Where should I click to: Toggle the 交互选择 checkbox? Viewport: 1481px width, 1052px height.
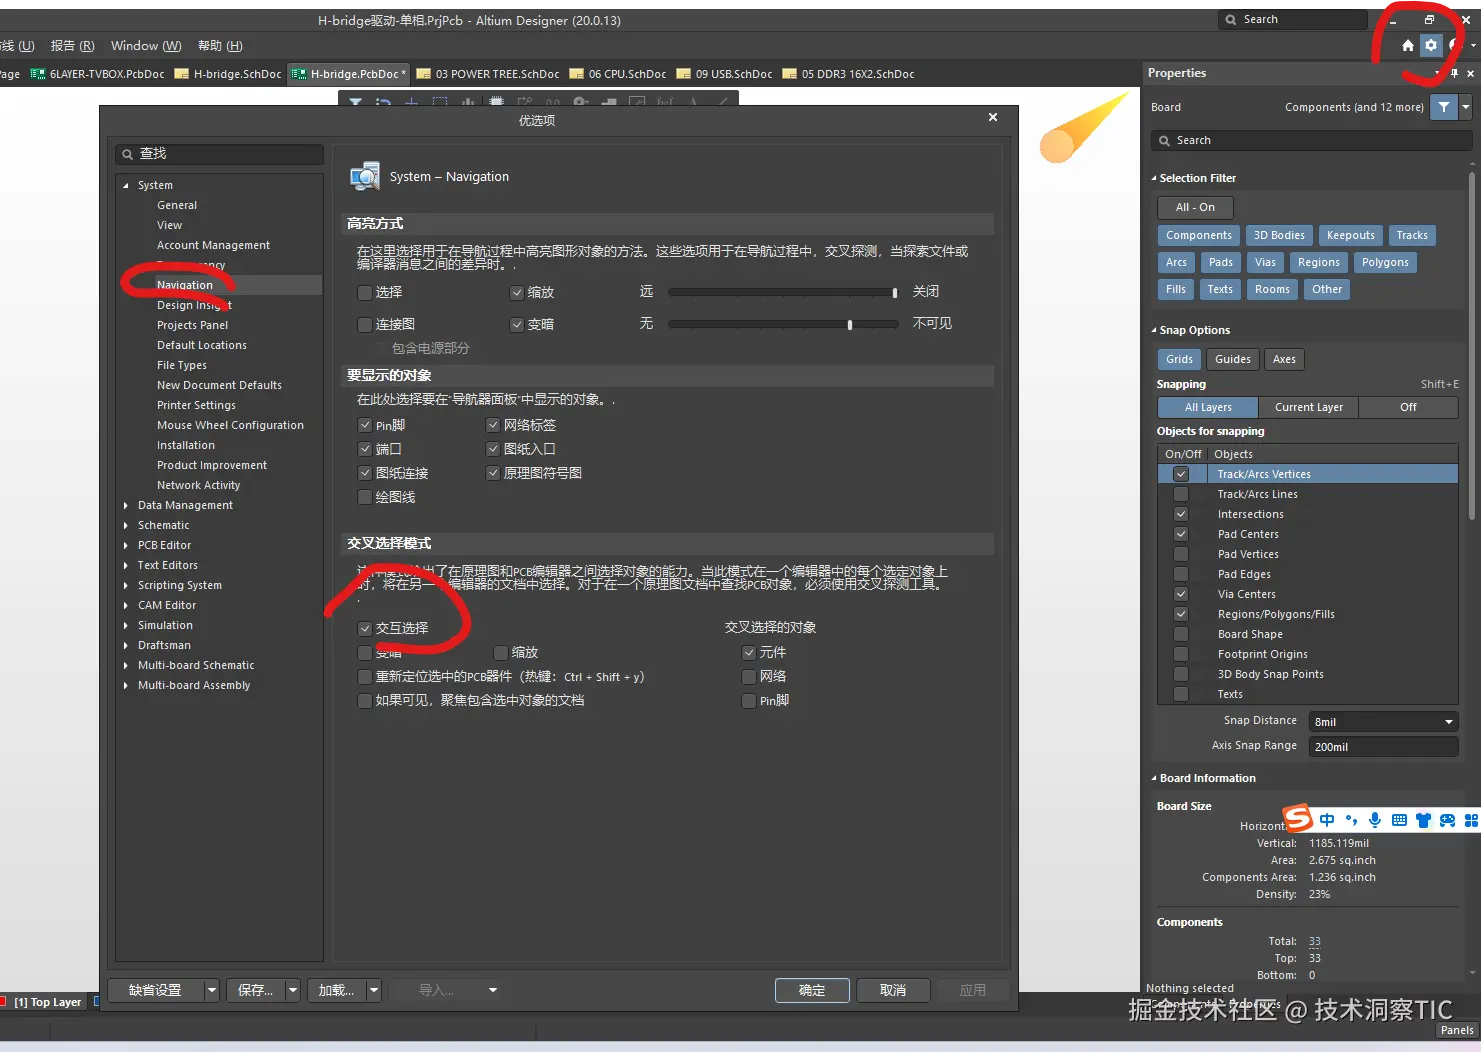(365, 628)
